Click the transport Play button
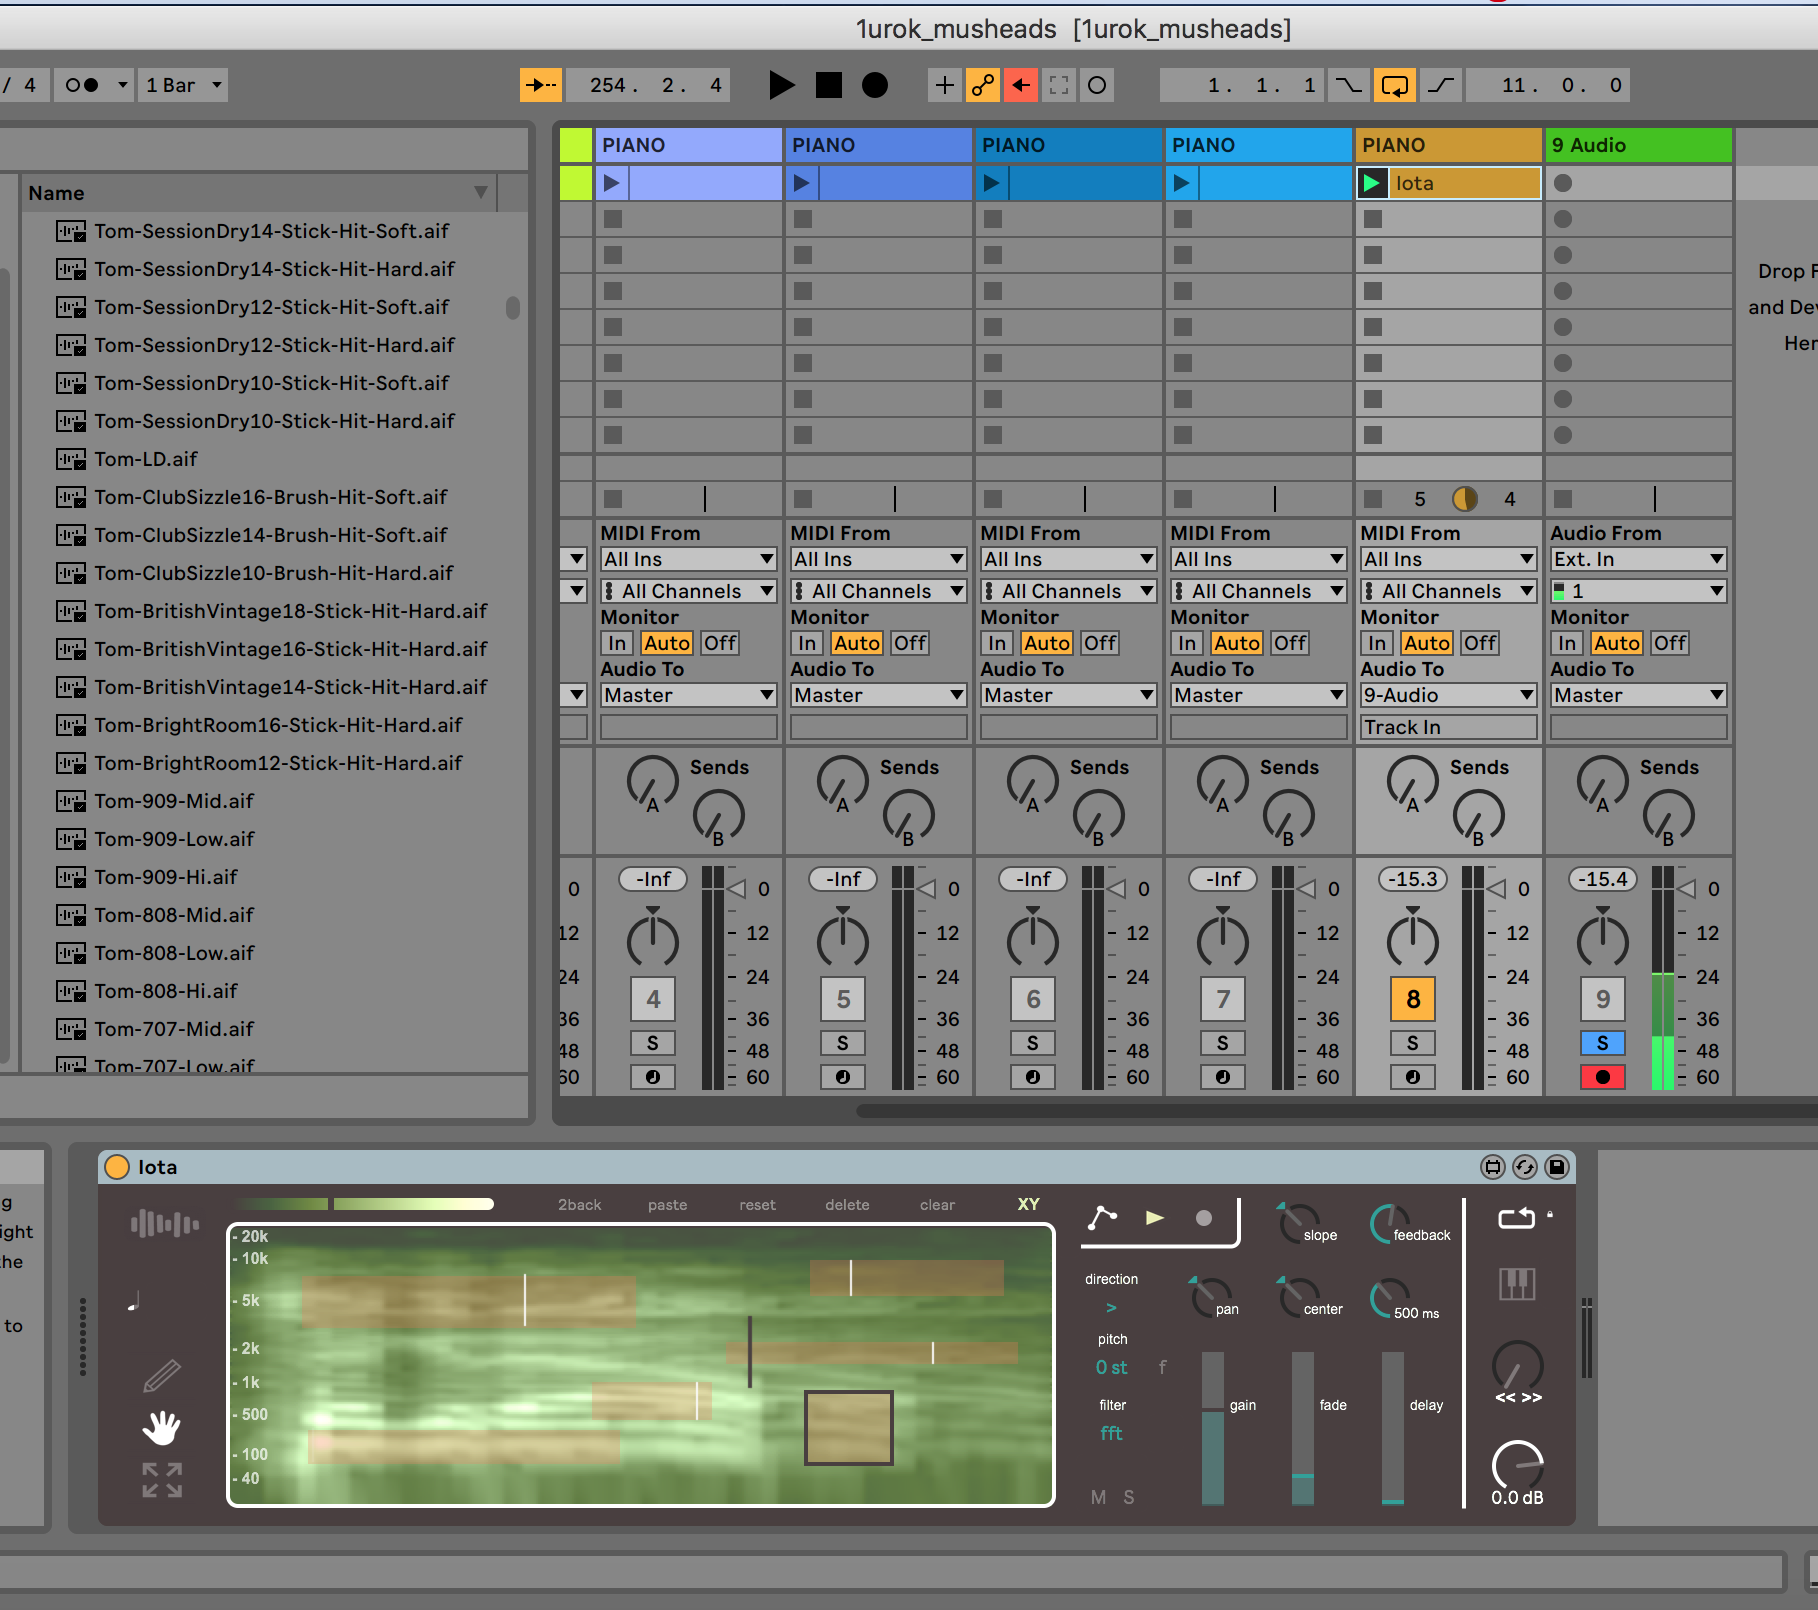1818x1610 pixels. pos(781,85)
